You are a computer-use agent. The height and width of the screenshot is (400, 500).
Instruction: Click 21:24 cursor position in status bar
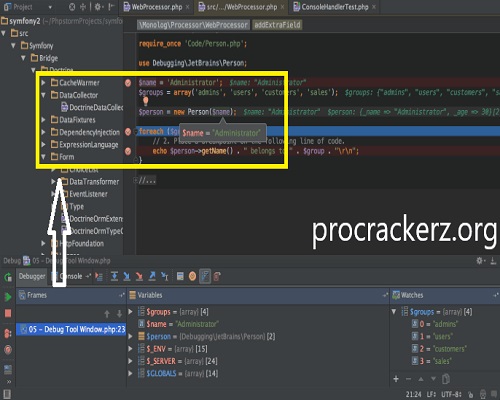[x=413, y=394]
